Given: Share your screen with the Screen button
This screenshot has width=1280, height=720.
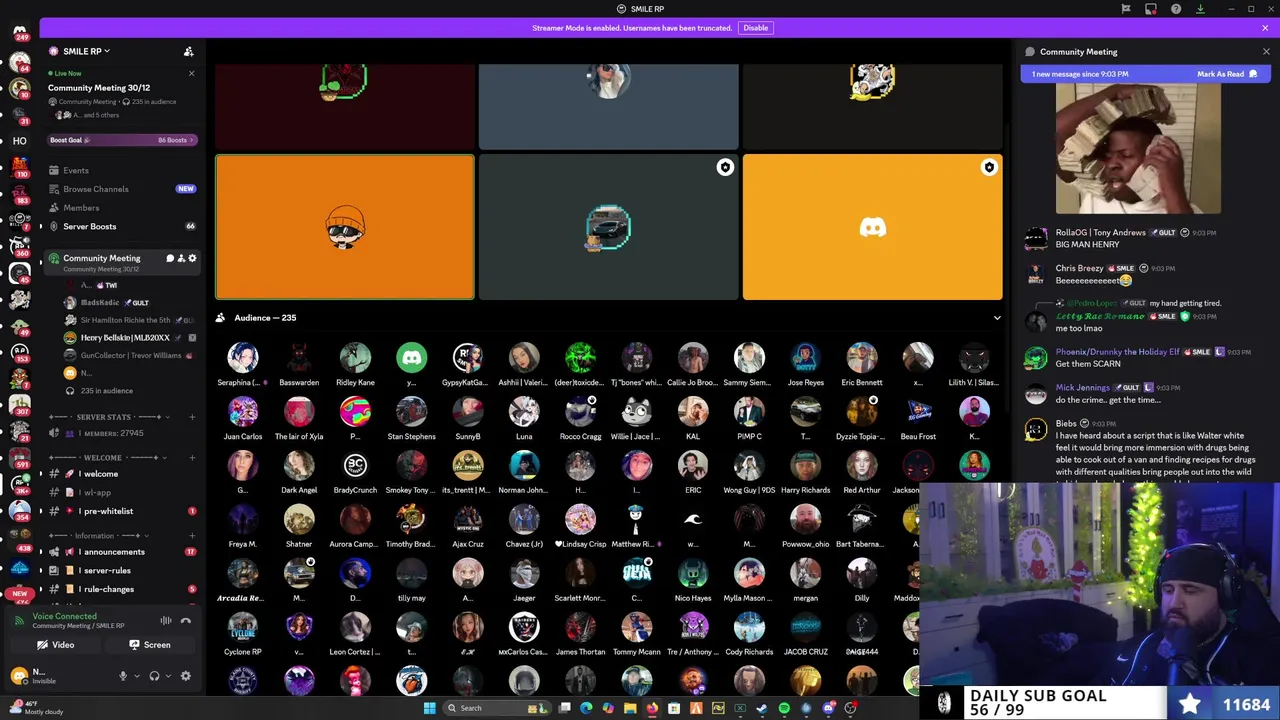Looking at the screenshot, I should click(x=150, y=645).
